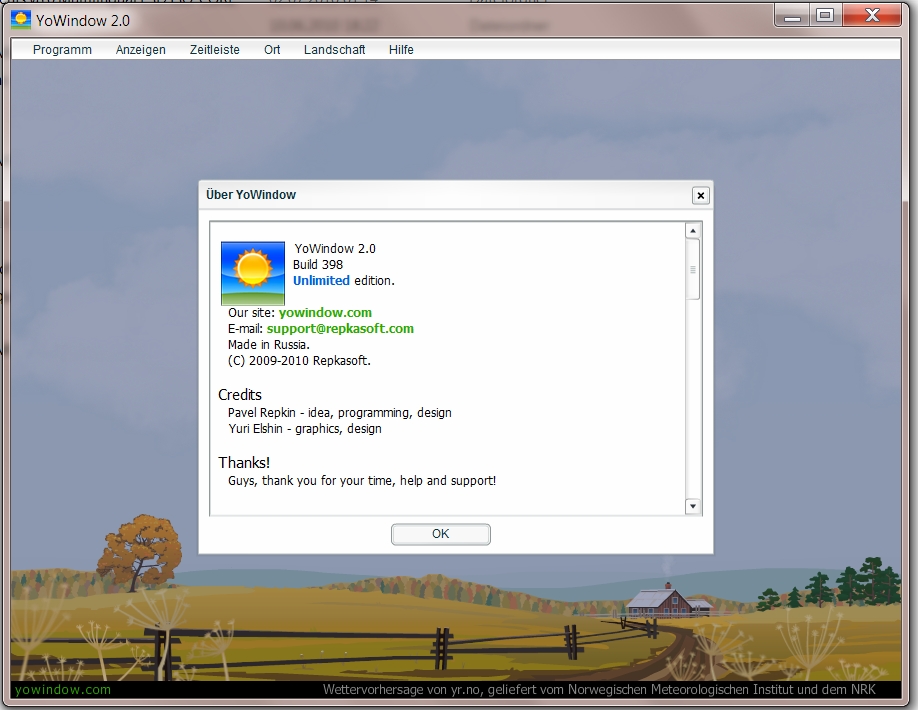This screenshot has height=710, width=918.
Task: Click yowindow.com in the bottom status bar
Action: [63, 690]
